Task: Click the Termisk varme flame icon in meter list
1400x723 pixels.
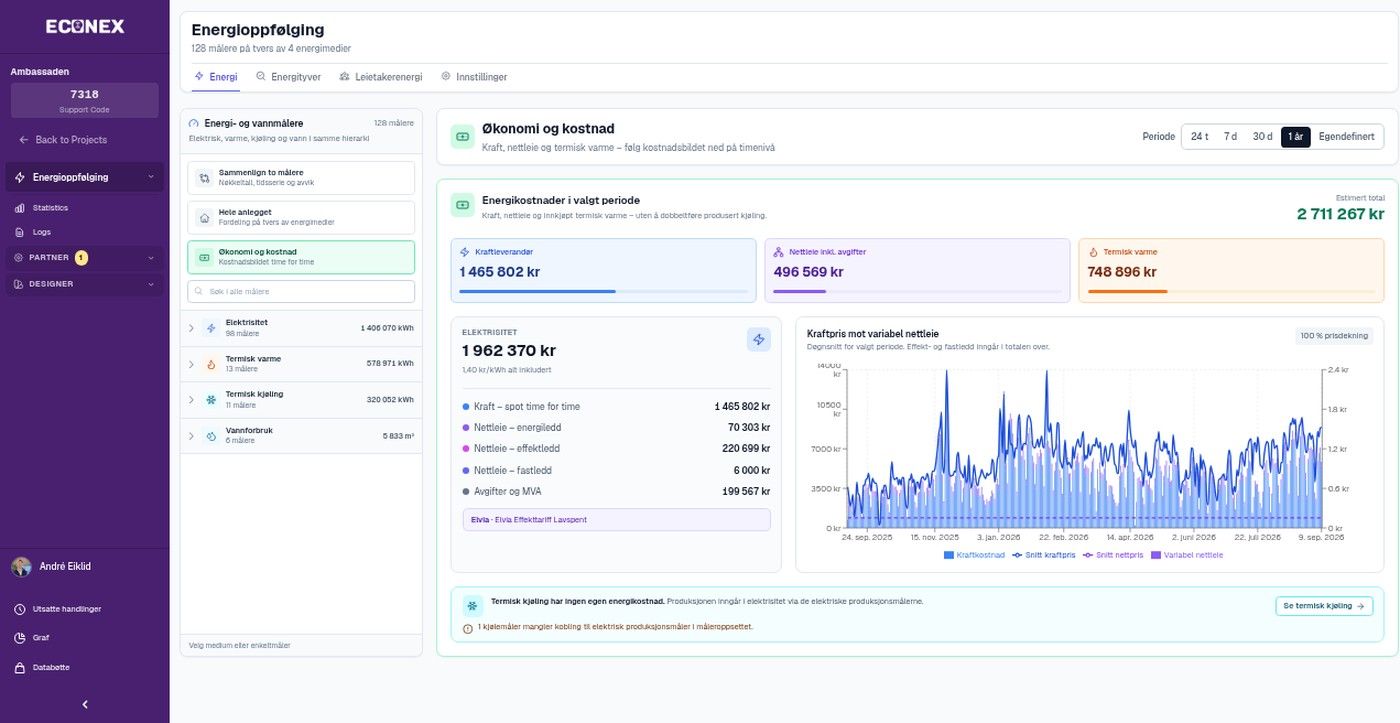Action: pos(211,364)
